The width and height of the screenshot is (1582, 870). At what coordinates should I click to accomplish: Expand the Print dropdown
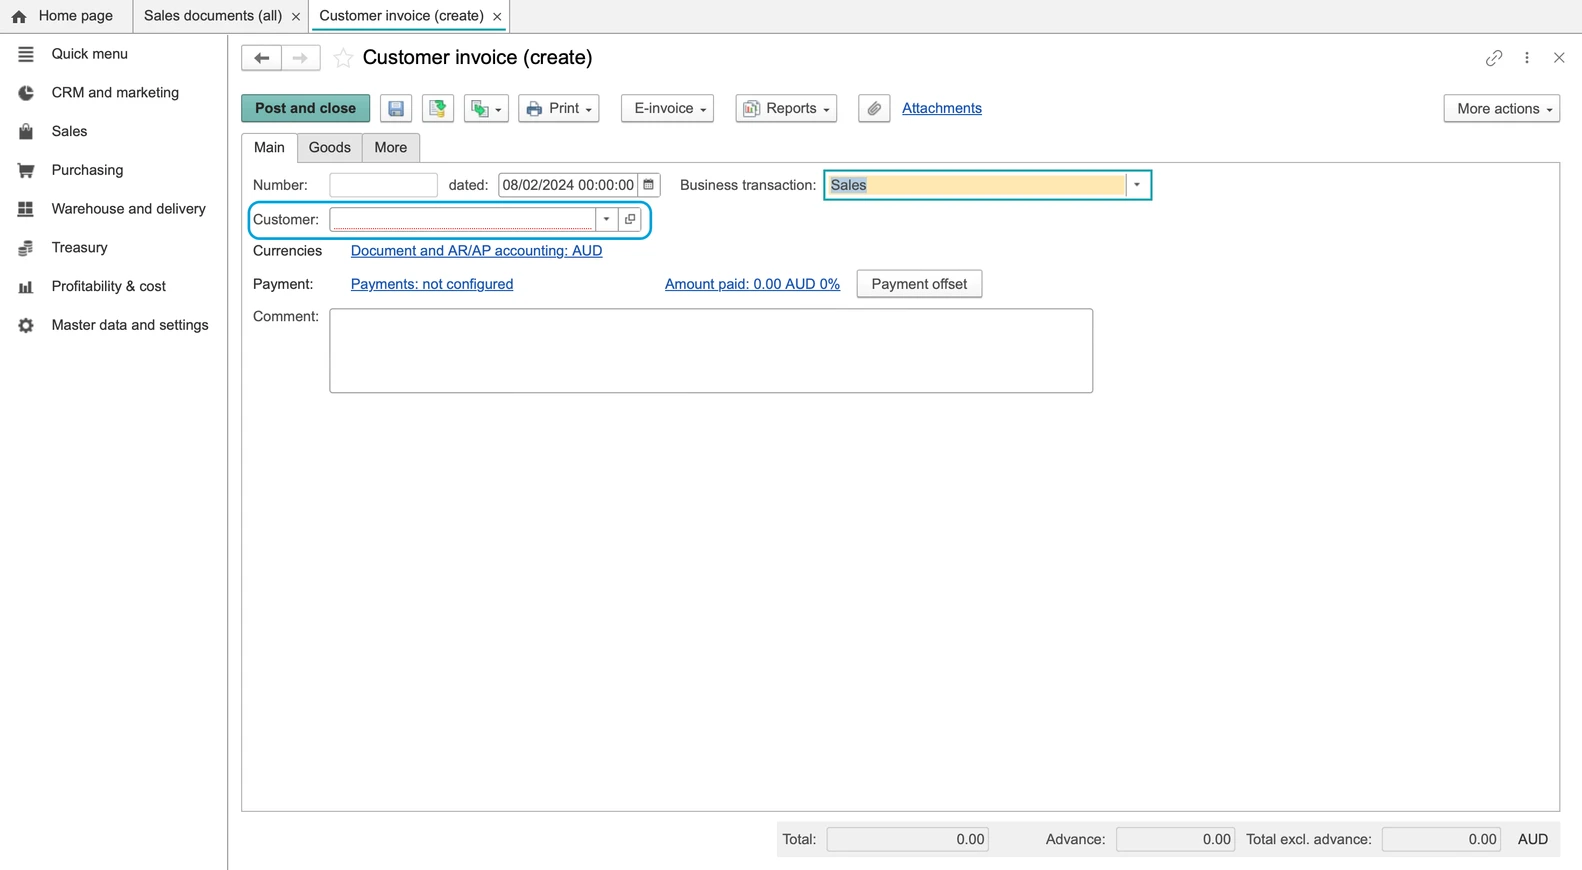pos(559,108)
